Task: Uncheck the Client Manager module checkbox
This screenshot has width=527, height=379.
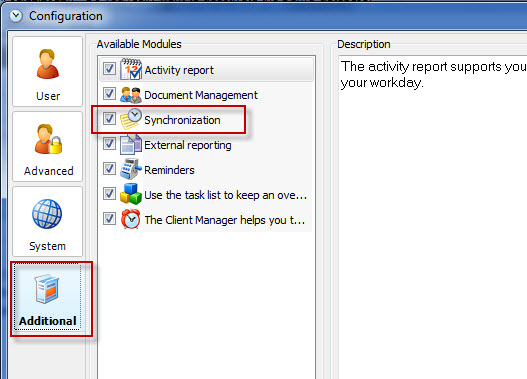Action: 109,219
